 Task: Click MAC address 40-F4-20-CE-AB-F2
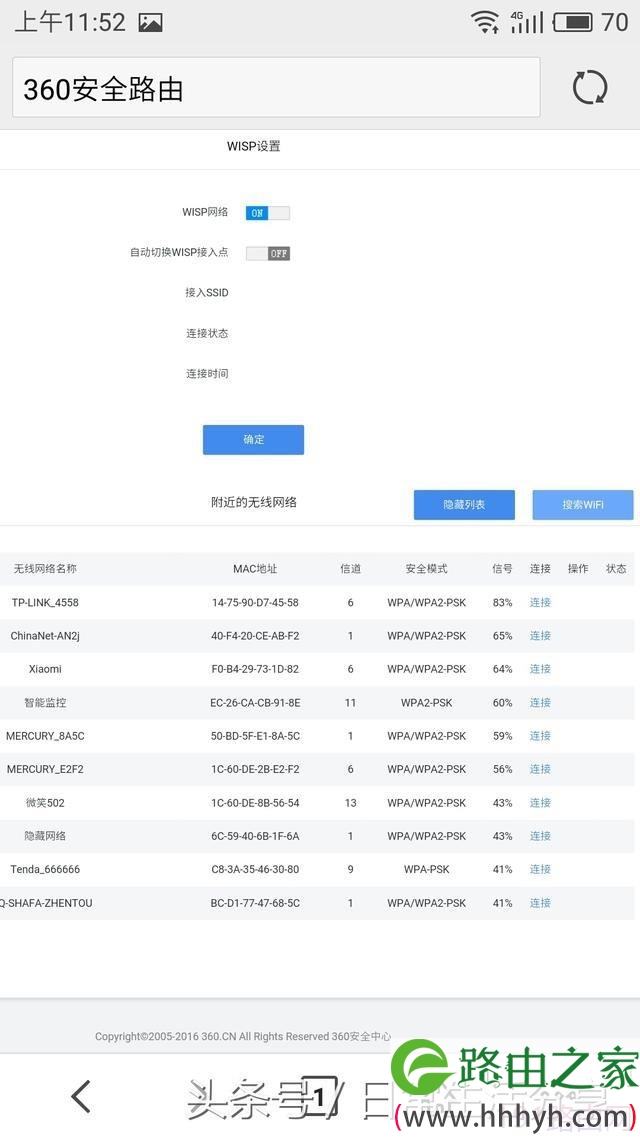(x=255, y=636)
